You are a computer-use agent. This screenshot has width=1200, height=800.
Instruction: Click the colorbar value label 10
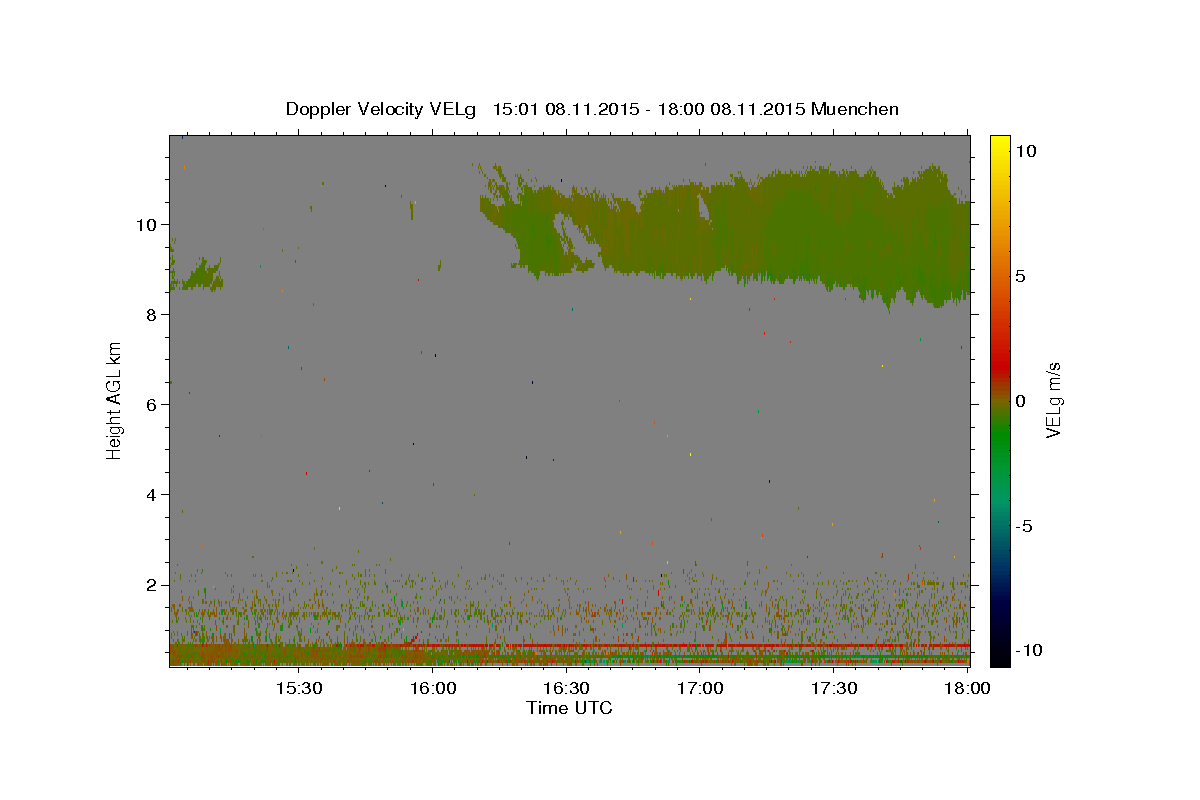[x=1025, y=151]
